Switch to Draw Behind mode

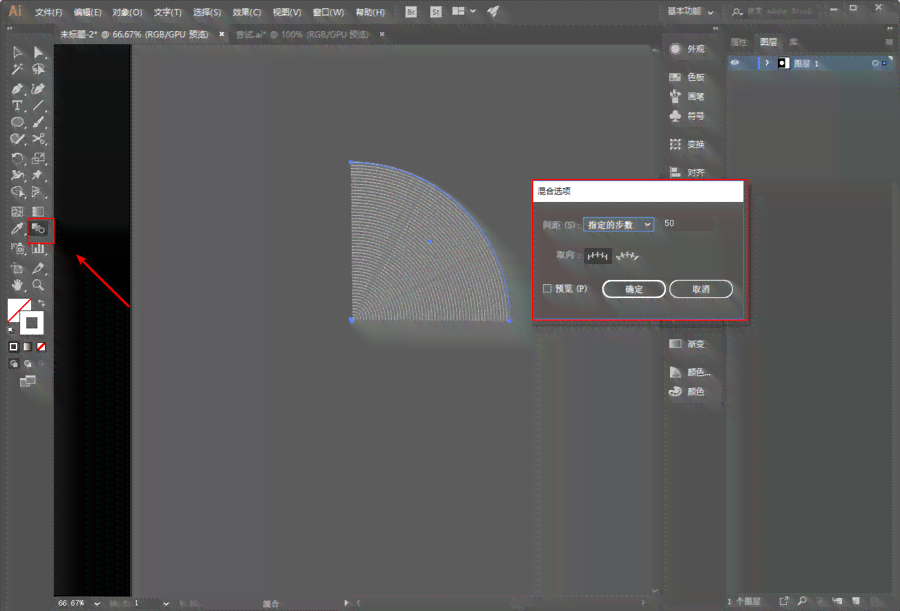28,363
